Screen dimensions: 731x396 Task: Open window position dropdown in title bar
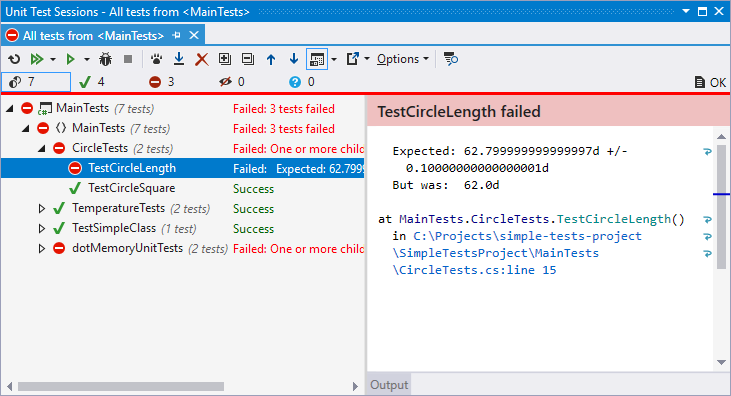tap(686, 11)
